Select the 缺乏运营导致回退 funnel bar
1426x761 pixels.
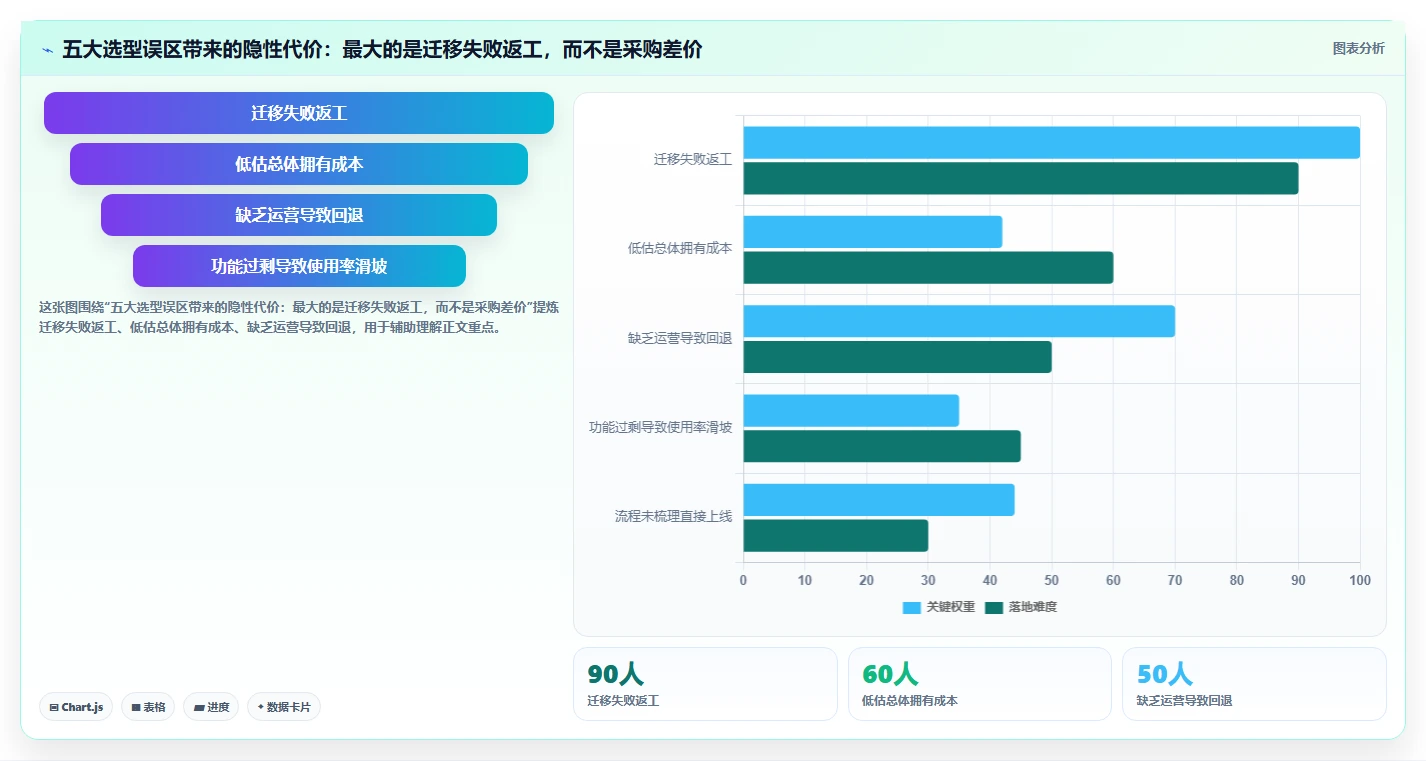[299, 215]
